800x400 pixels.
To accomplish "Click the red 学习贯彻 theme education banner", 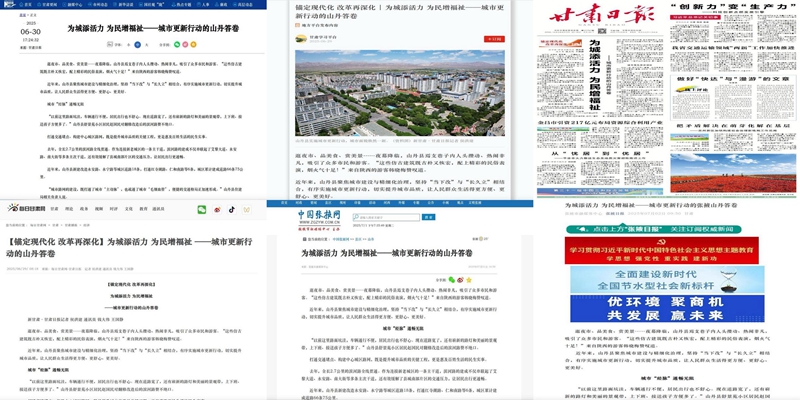I will click(662, 250).
